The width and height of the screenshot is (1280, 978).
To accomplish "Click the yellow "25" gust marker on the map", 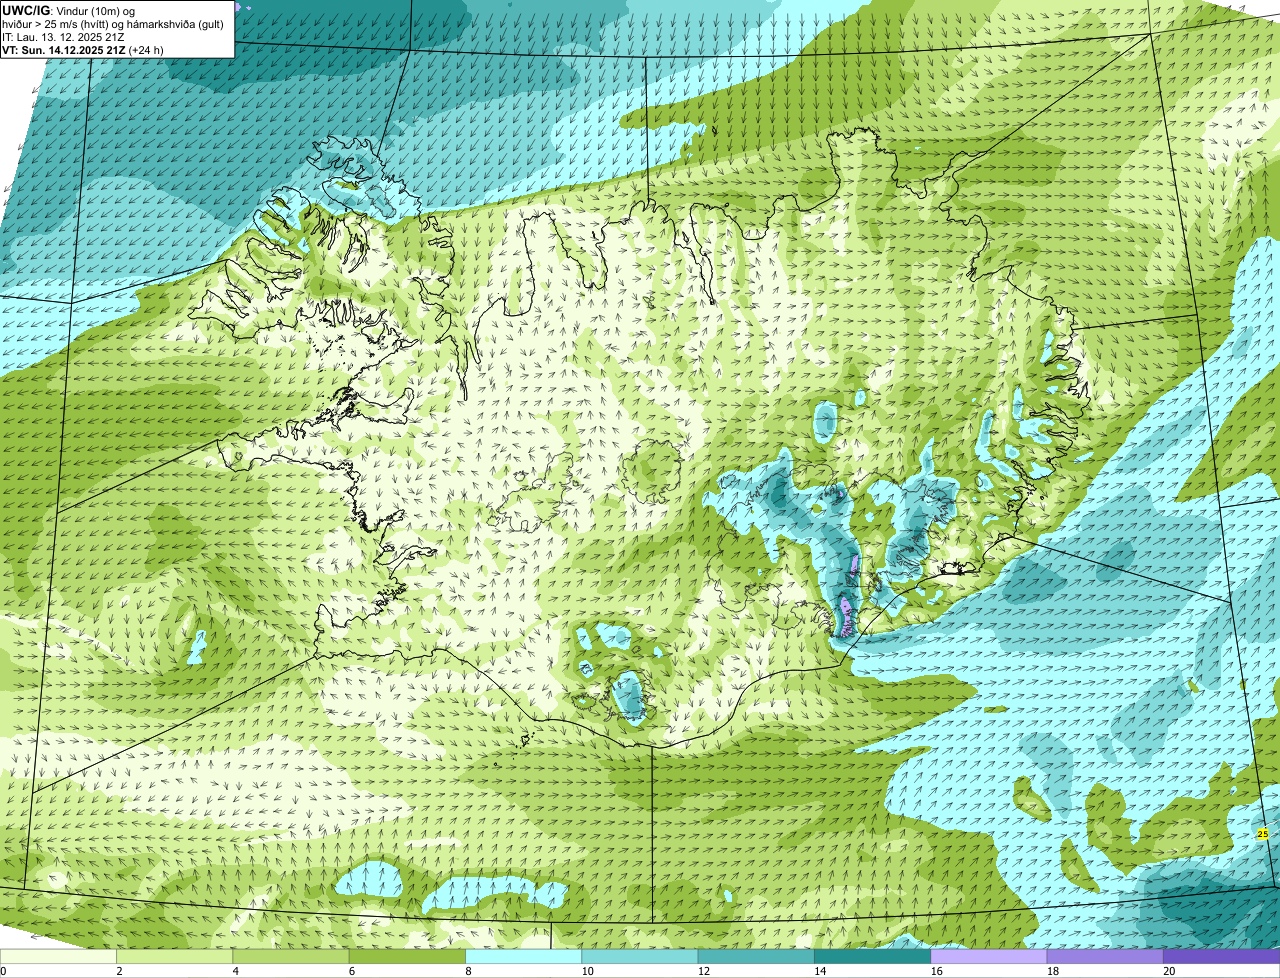I will point(1262,833).
